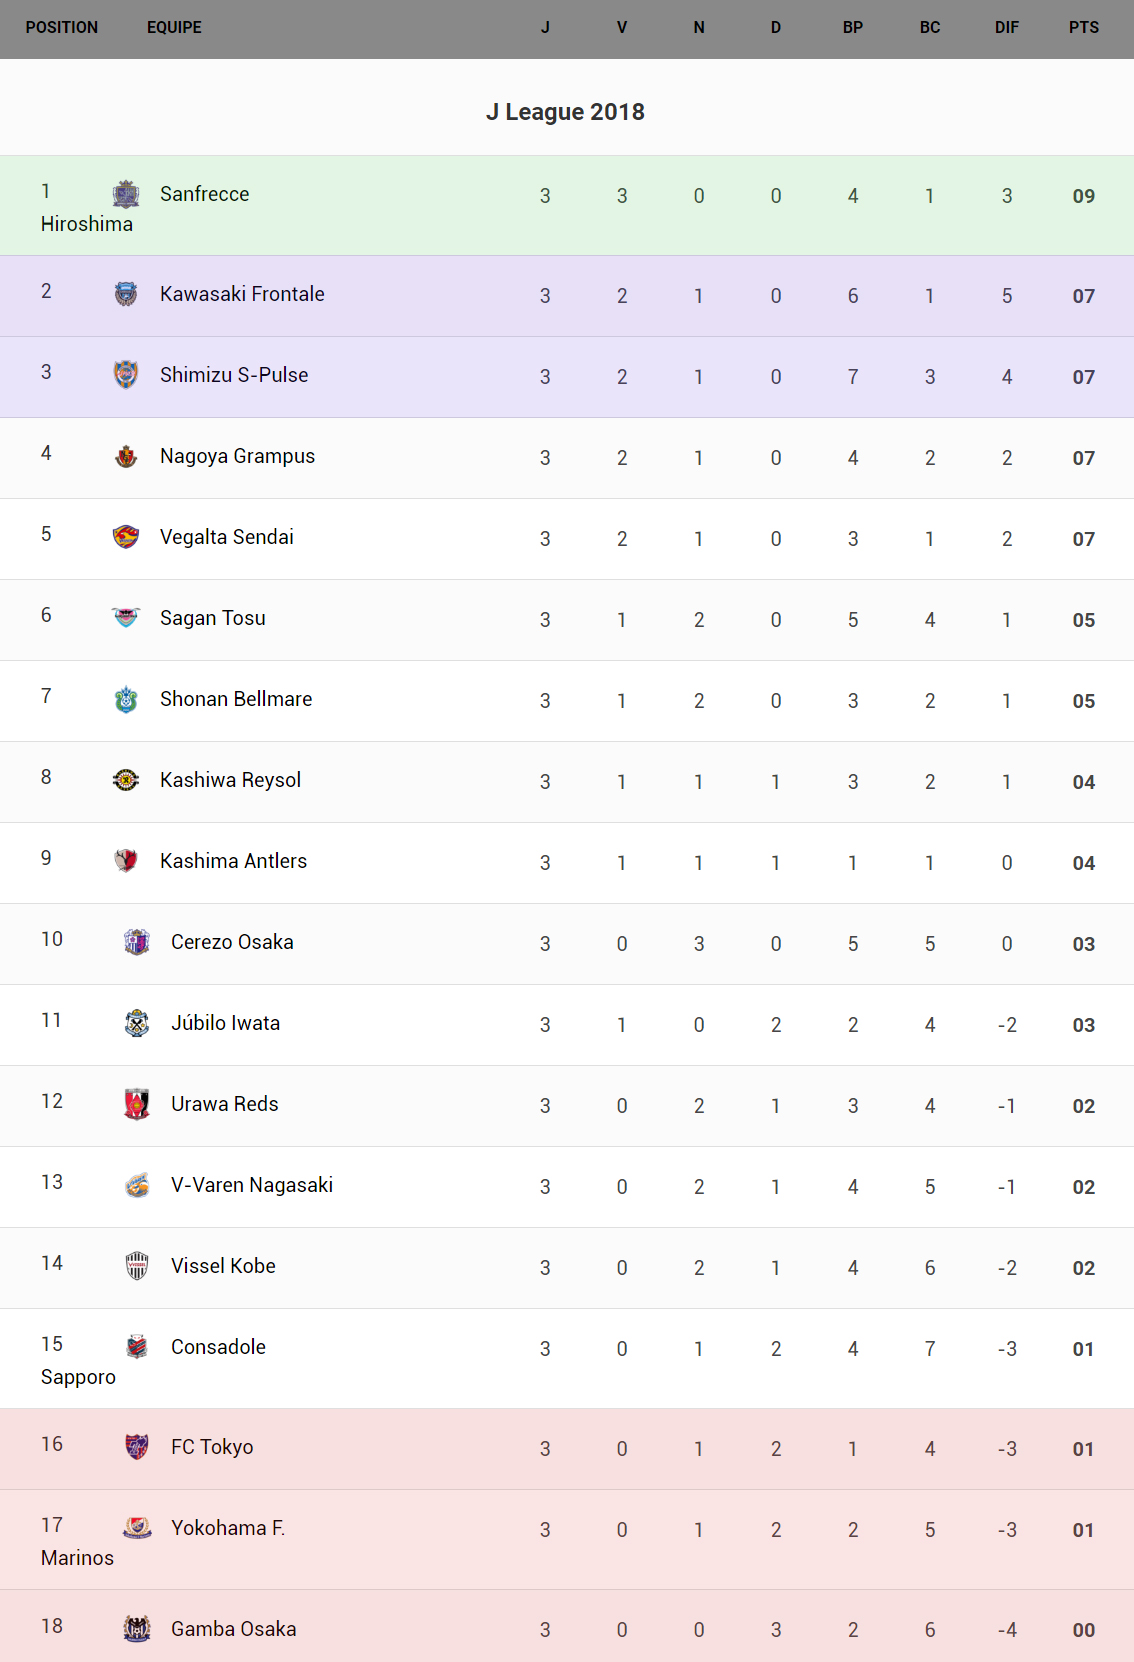The width and height of the screenshot is (1134, 1662).
Task: Click the Kashiwa Reysol round logo
Action: [126, 780]
